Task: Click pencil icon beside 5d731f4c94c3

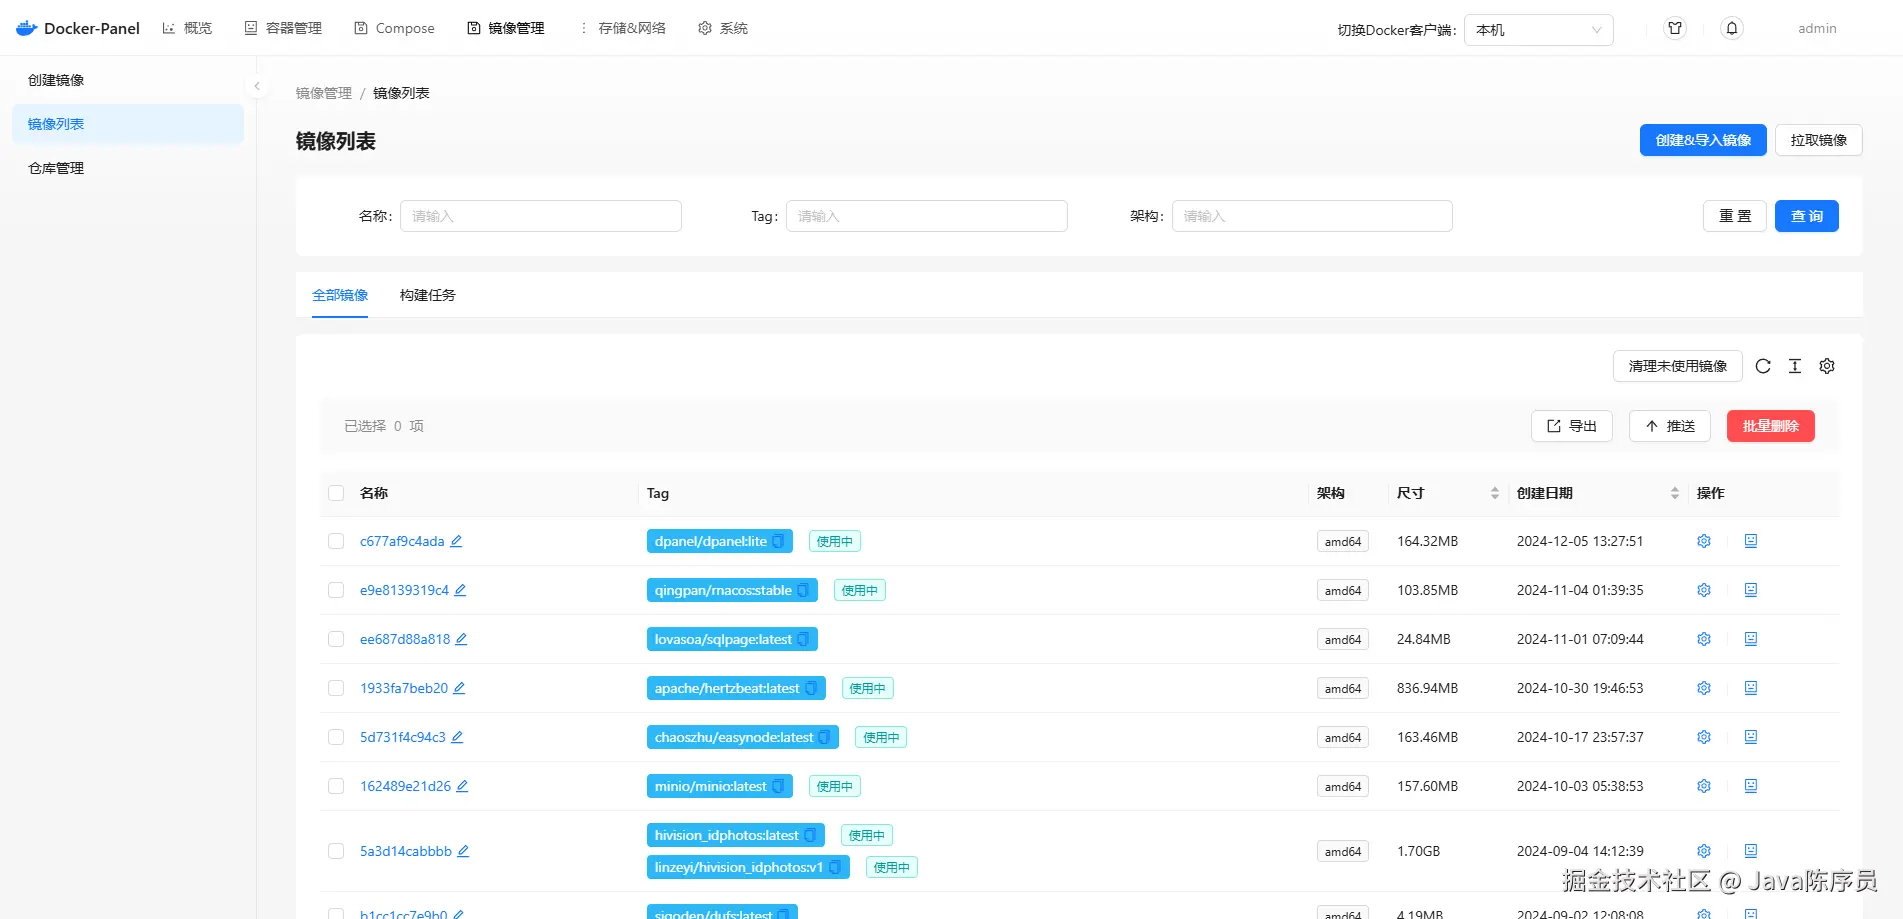Action: tap(457, 737)
